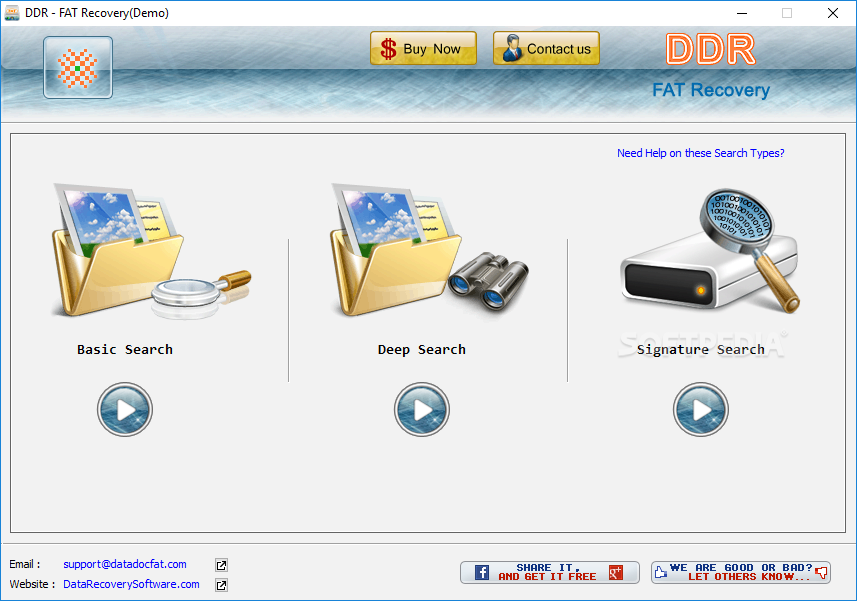
Task: Click the Signature Search label
Action: click(700, 350)
